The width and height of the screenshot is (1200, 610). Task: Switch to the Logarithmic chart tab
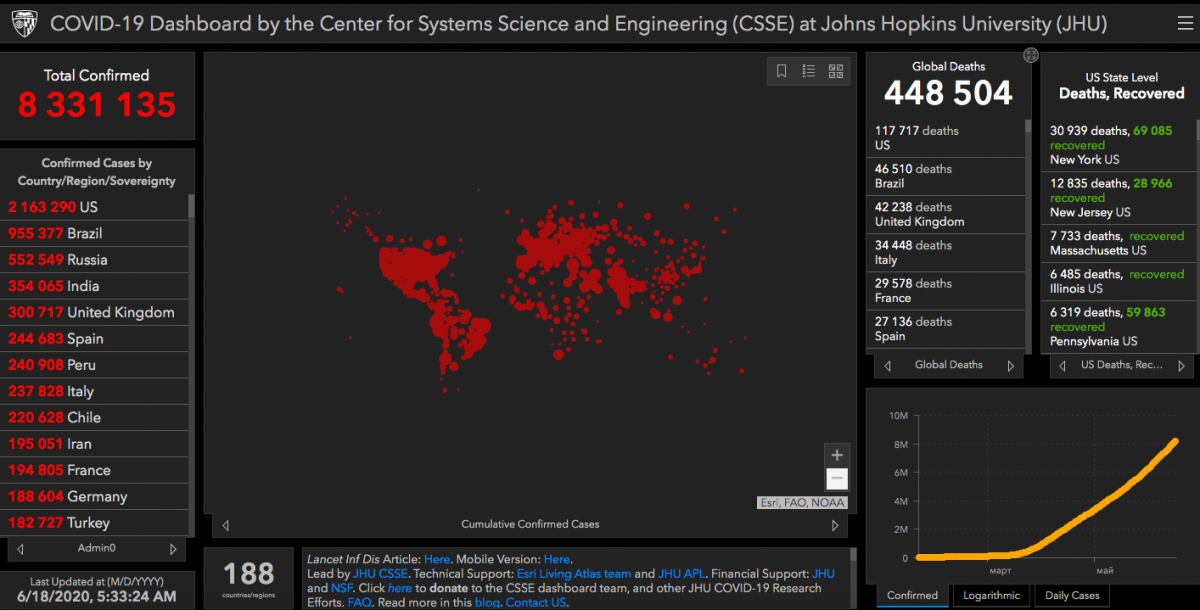[x=990, y=595]
